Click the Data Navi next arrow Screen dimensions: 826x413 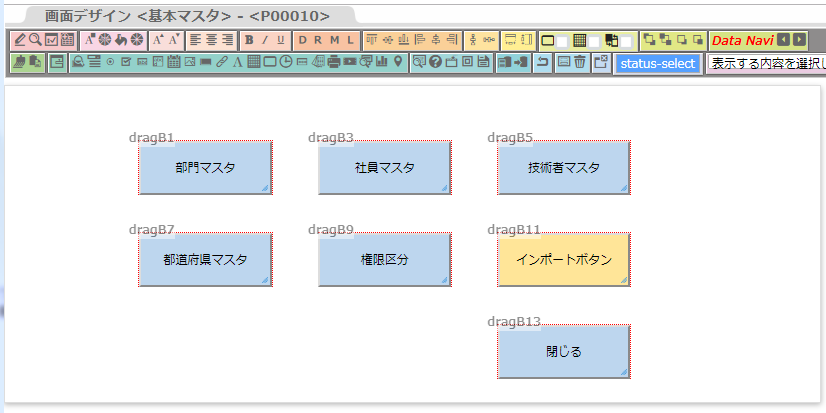(800, 40)
